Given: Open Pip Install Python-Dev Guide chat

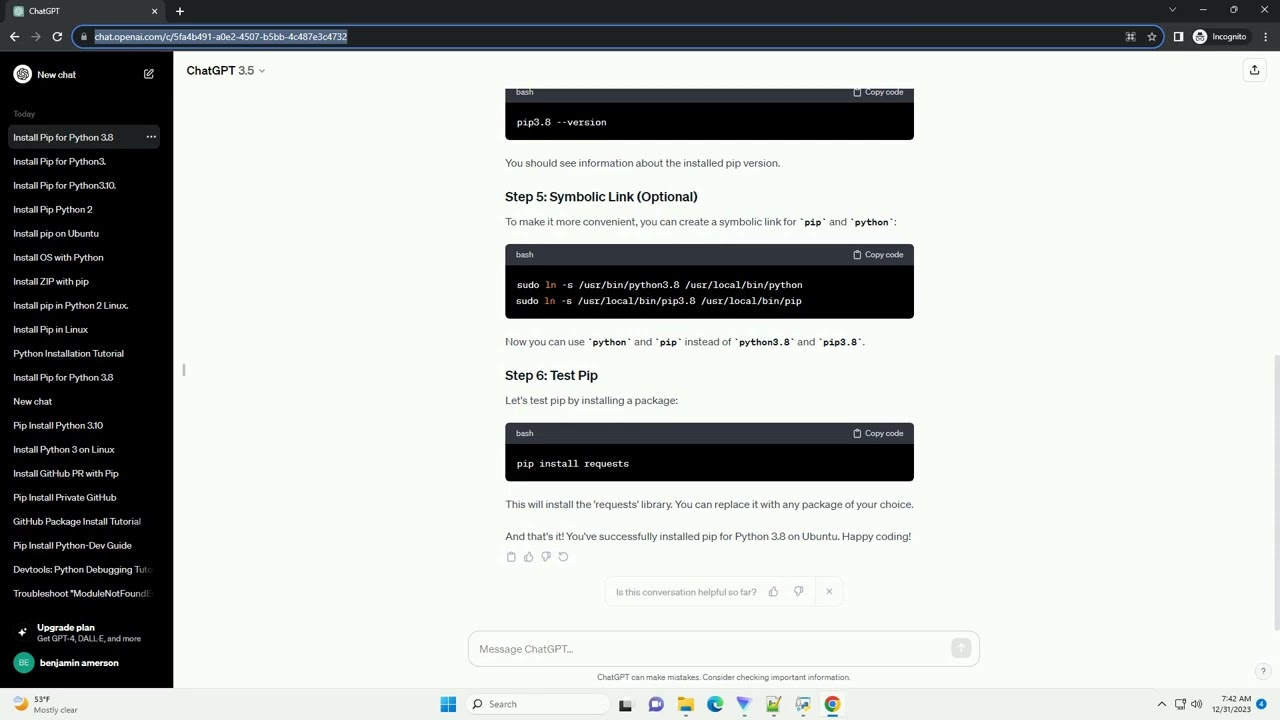Looking at the screenshot, I should pos(86,545).
